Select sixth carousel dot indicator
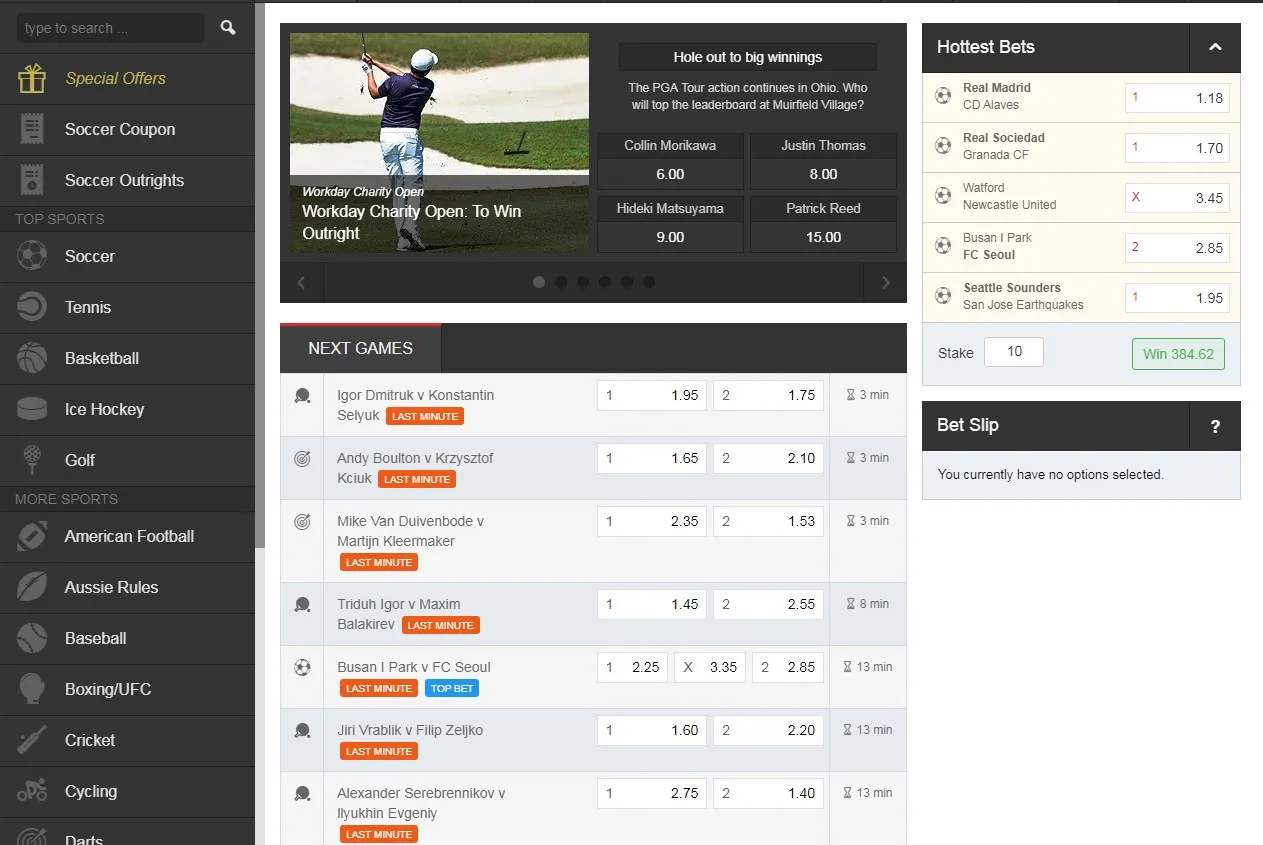Image resolution: width=1263 pixels, height=845 pixels. tap(649, 282)
